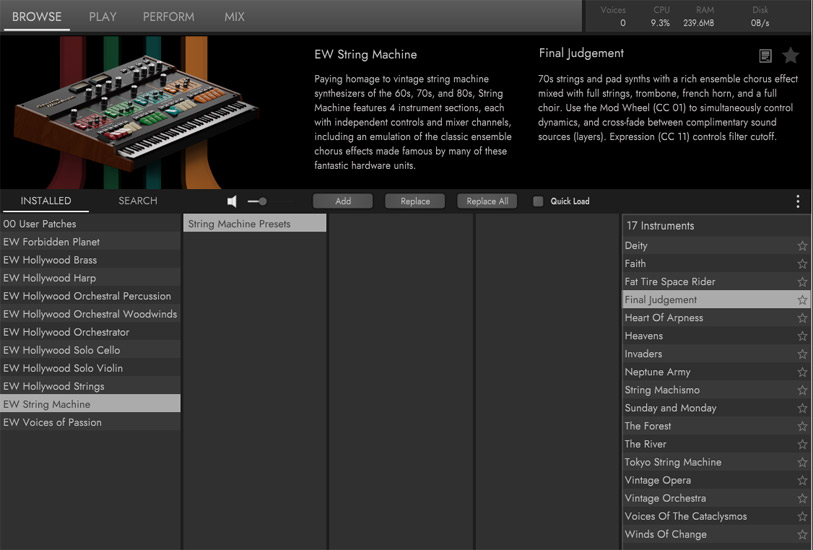Star the Deity instrument
Image resolution: width=813 pixels, height=550 pixels.
[802, 246]
